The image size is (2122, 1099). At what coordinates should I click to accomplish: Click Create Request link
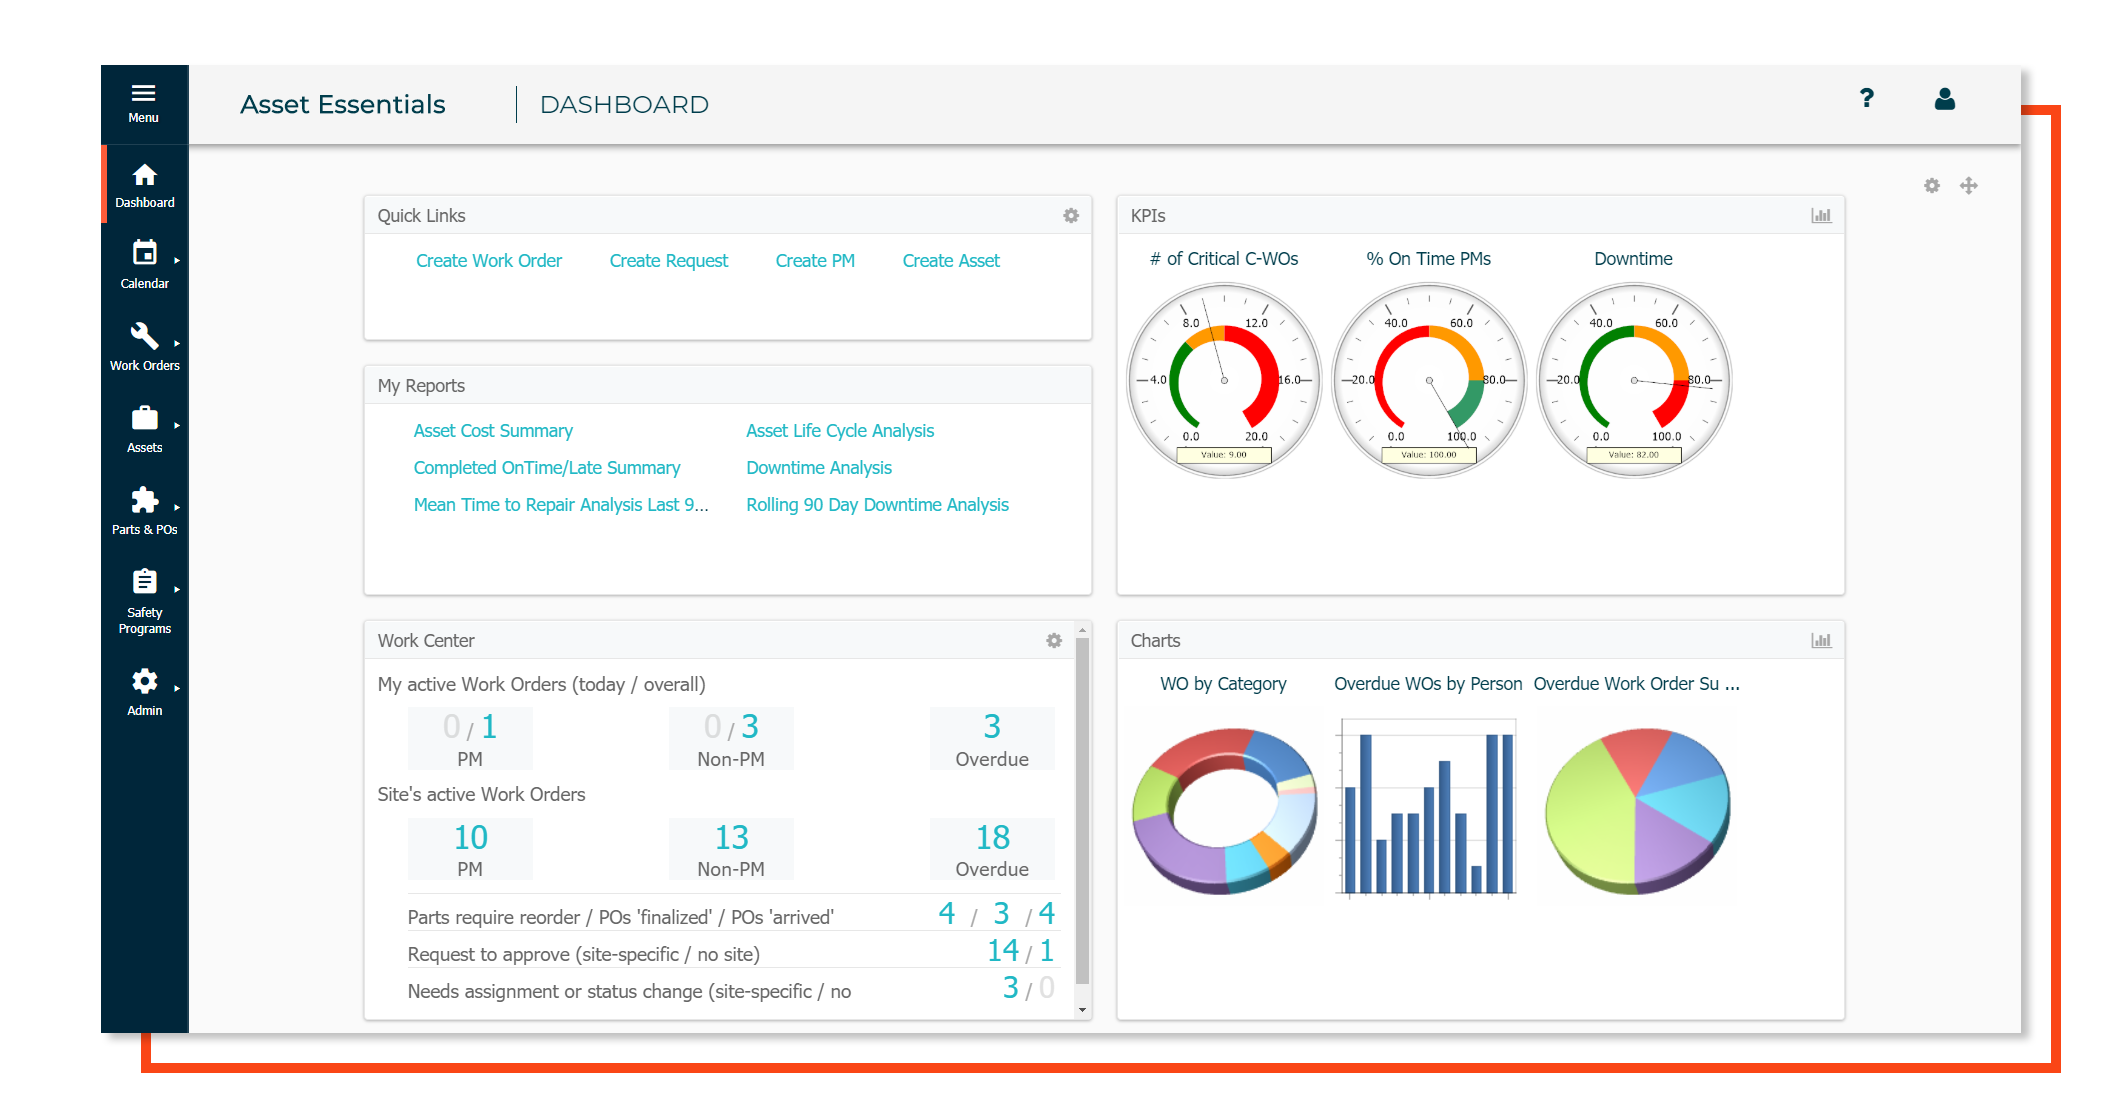point(669,261)
